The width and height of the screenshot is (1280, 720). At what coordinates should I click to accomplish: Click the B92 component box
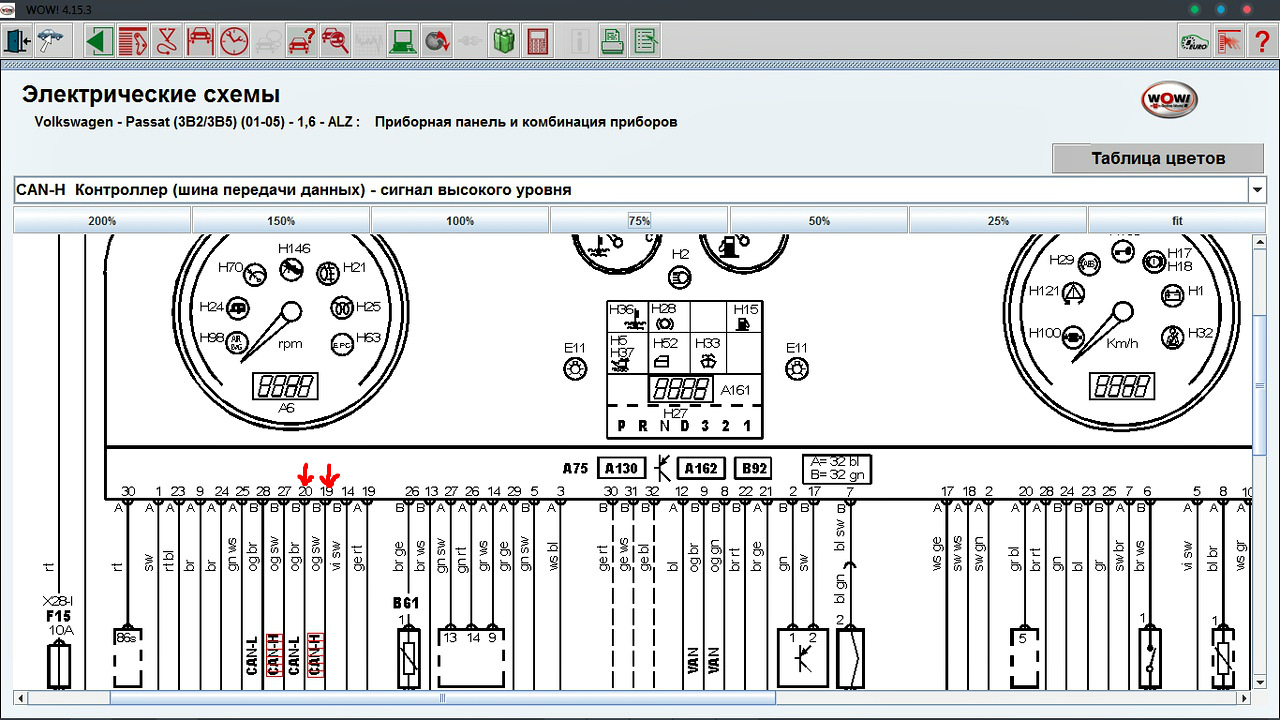pos(753,468)
